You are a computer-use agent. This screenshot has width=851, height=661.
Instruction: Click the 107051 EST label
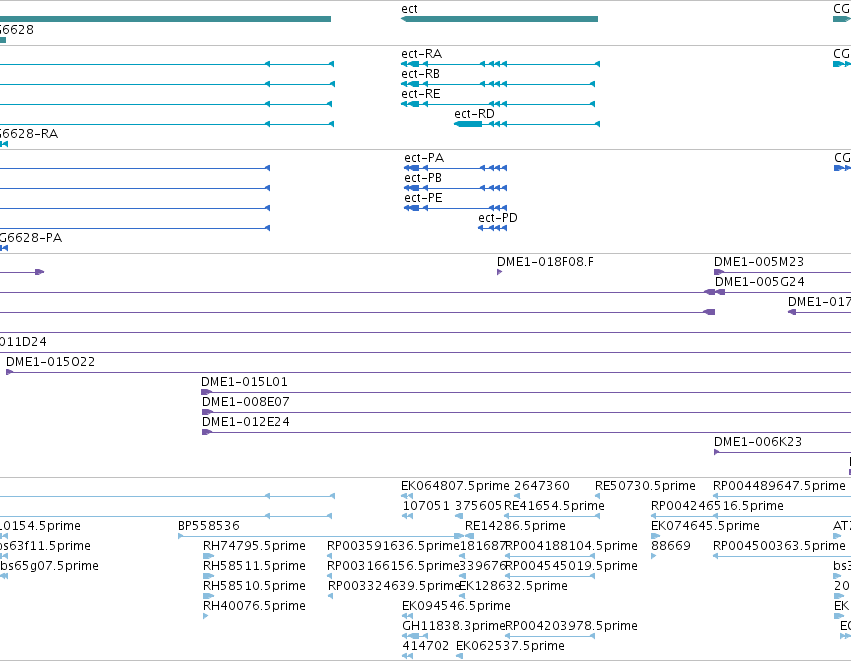[426, 506]
